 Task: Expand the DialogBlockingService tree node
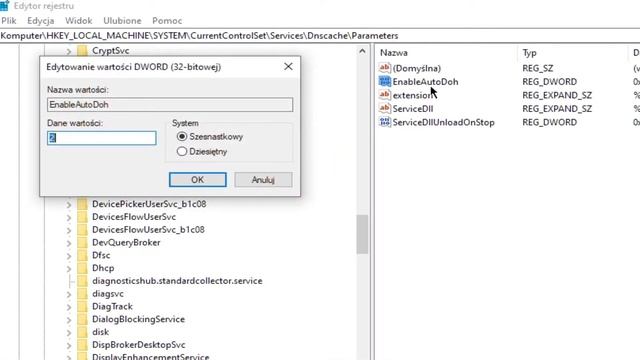[69, 320]
